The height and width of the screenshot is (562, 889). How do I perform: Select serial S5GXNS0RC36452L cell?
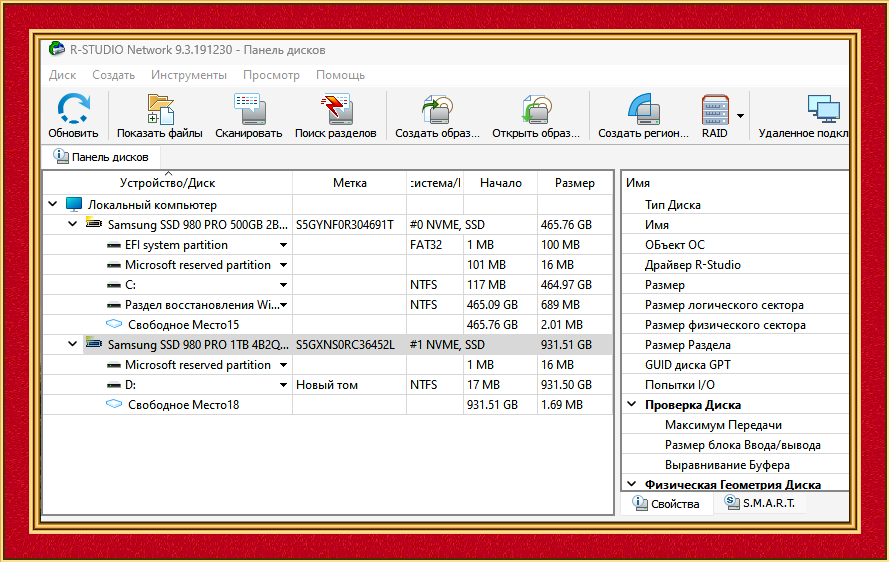coord(349,345)
